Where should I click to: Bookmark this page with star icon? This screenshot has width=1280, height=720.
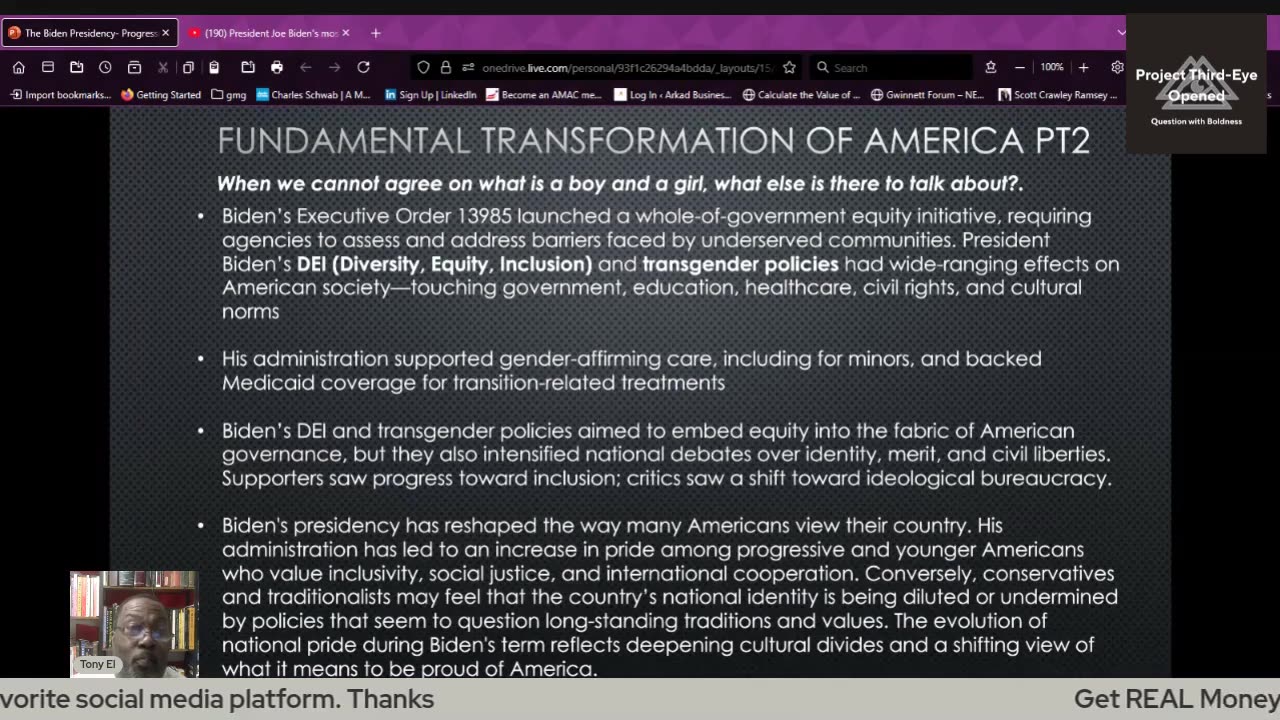[789, 67]
